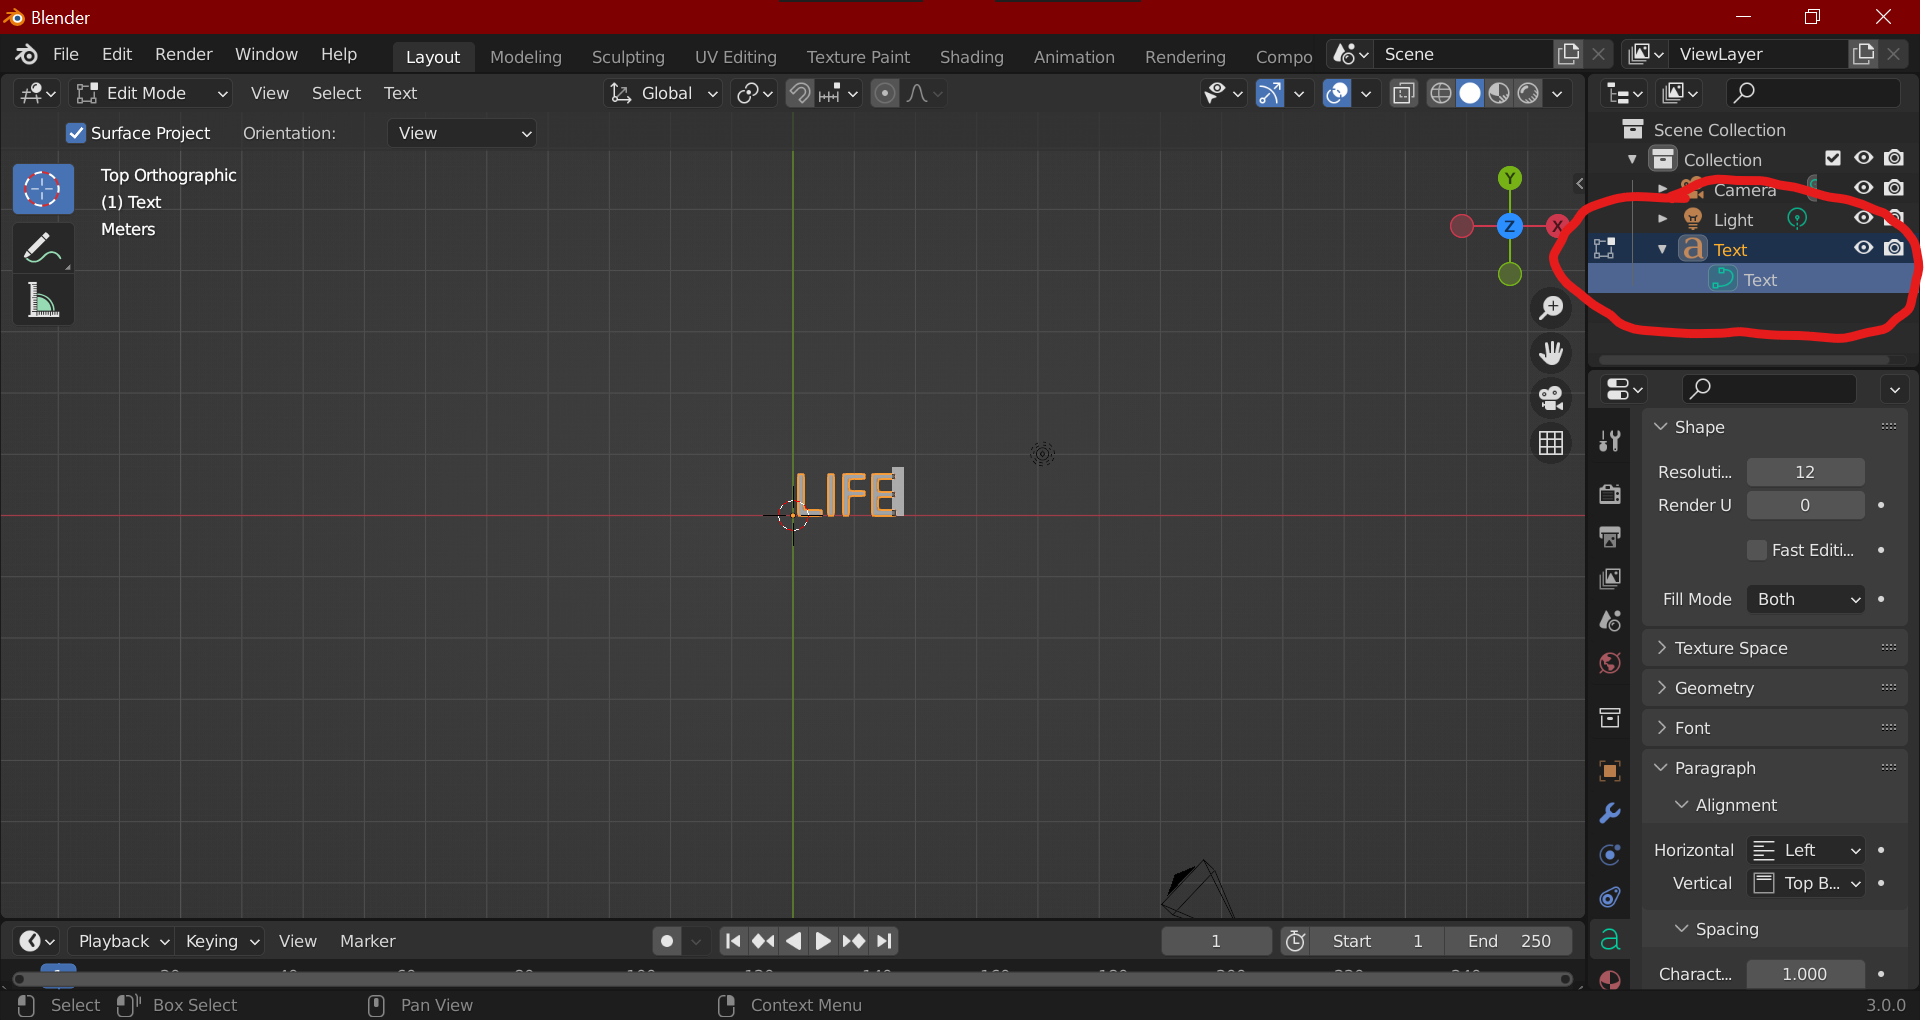The image size is (1925, 1020).
Task: Switch to the Shading workspace tab
Action: pos(972,57)
